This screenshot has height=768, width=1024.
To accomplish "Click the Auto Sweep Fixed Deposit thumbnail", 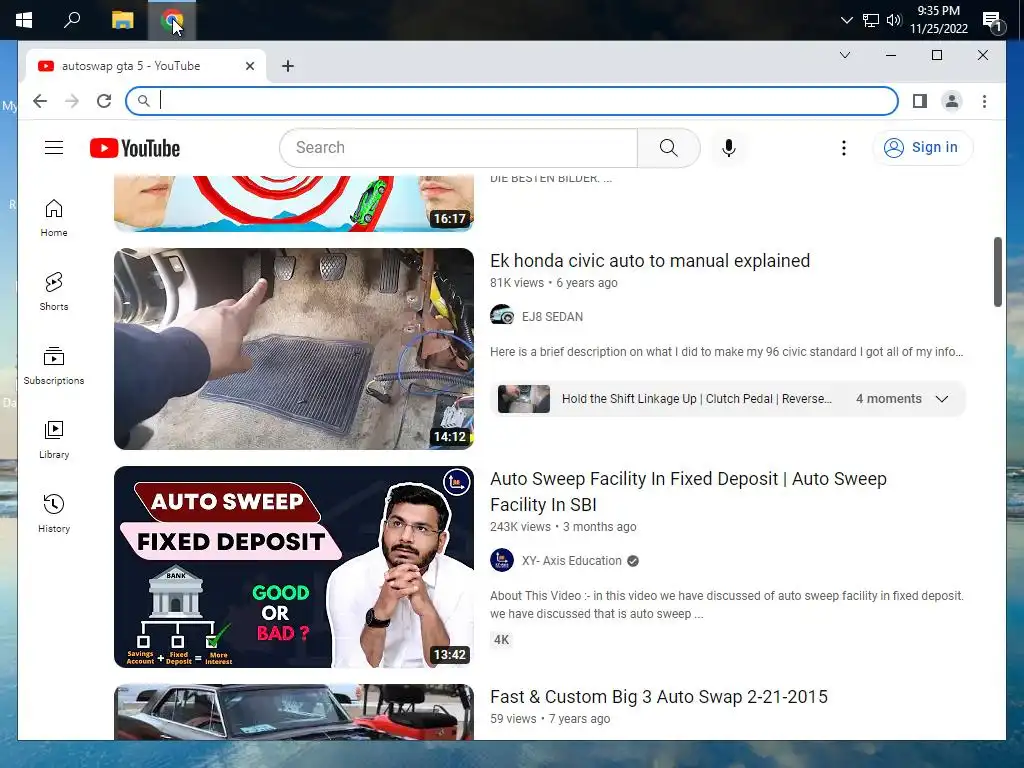I will pyautogui.click(x=294, y=567).
